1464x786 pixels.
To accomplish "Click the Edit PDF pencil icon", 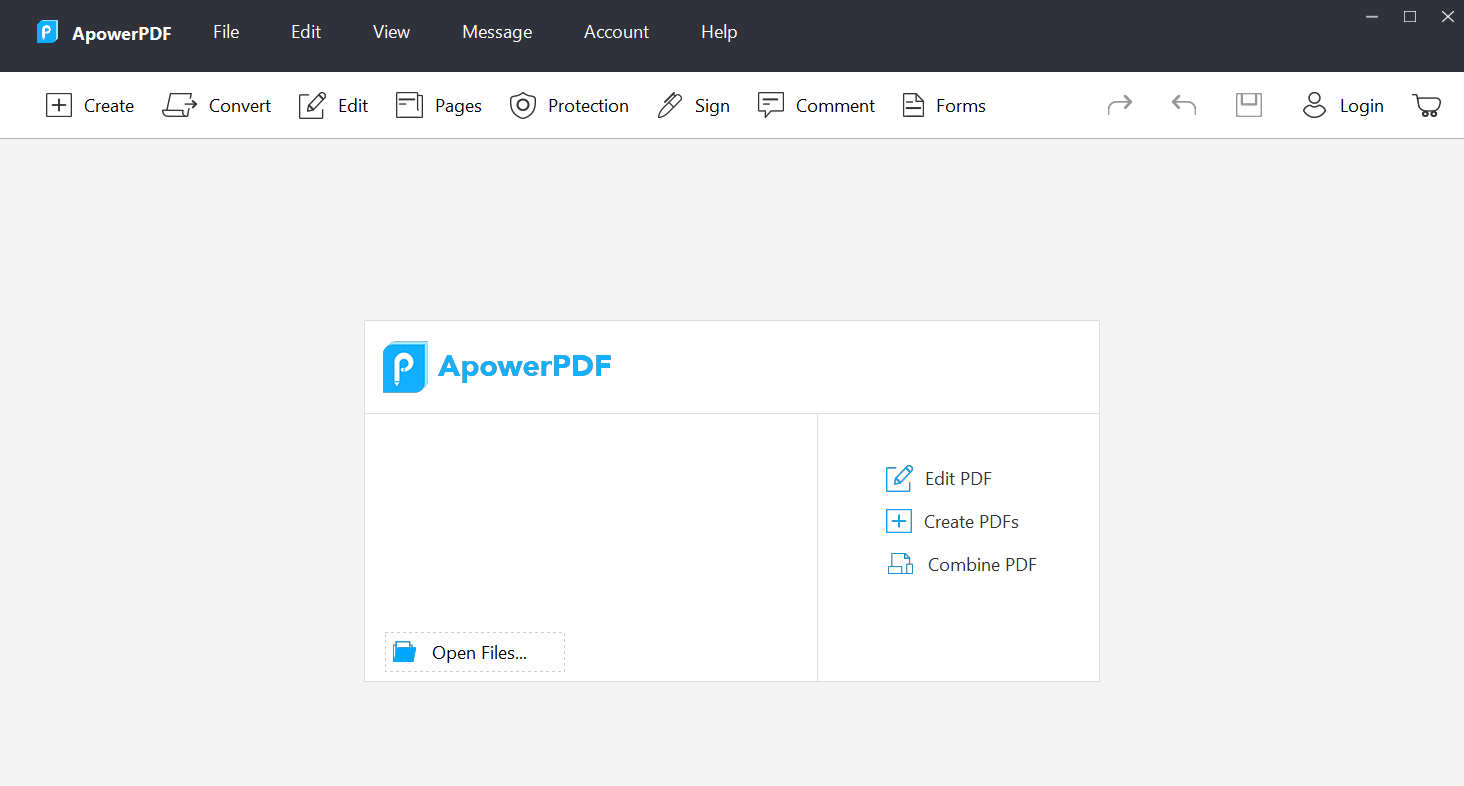I will point(899,478).
